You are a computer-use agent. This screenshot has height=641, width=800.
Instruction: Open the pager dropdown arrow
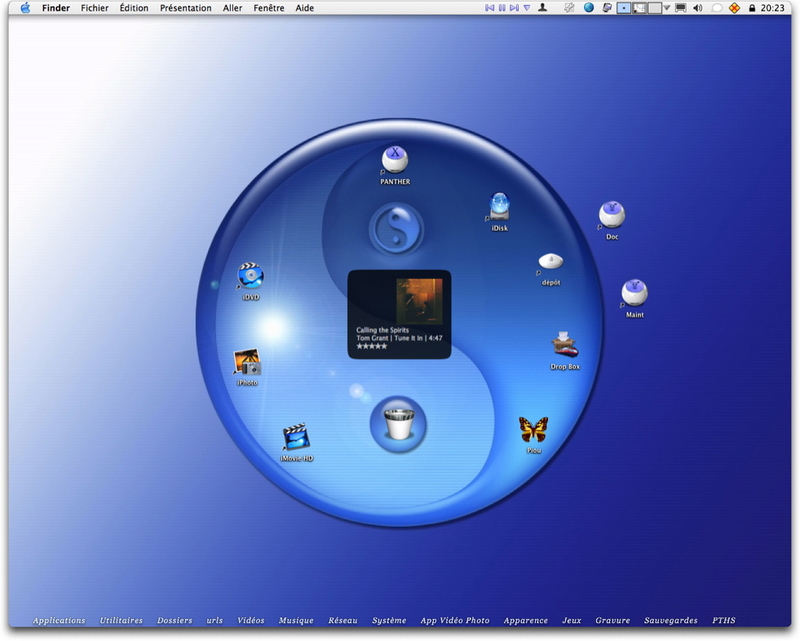(666, 8)
